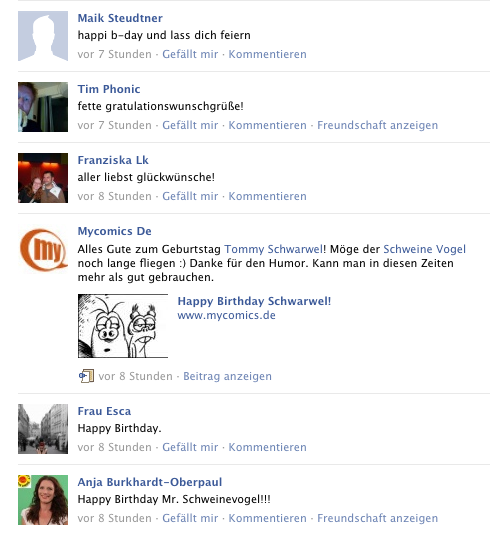
Task: Like Maik Steudtner's post via Gefällt mir
Action: [x=190, y=54]
